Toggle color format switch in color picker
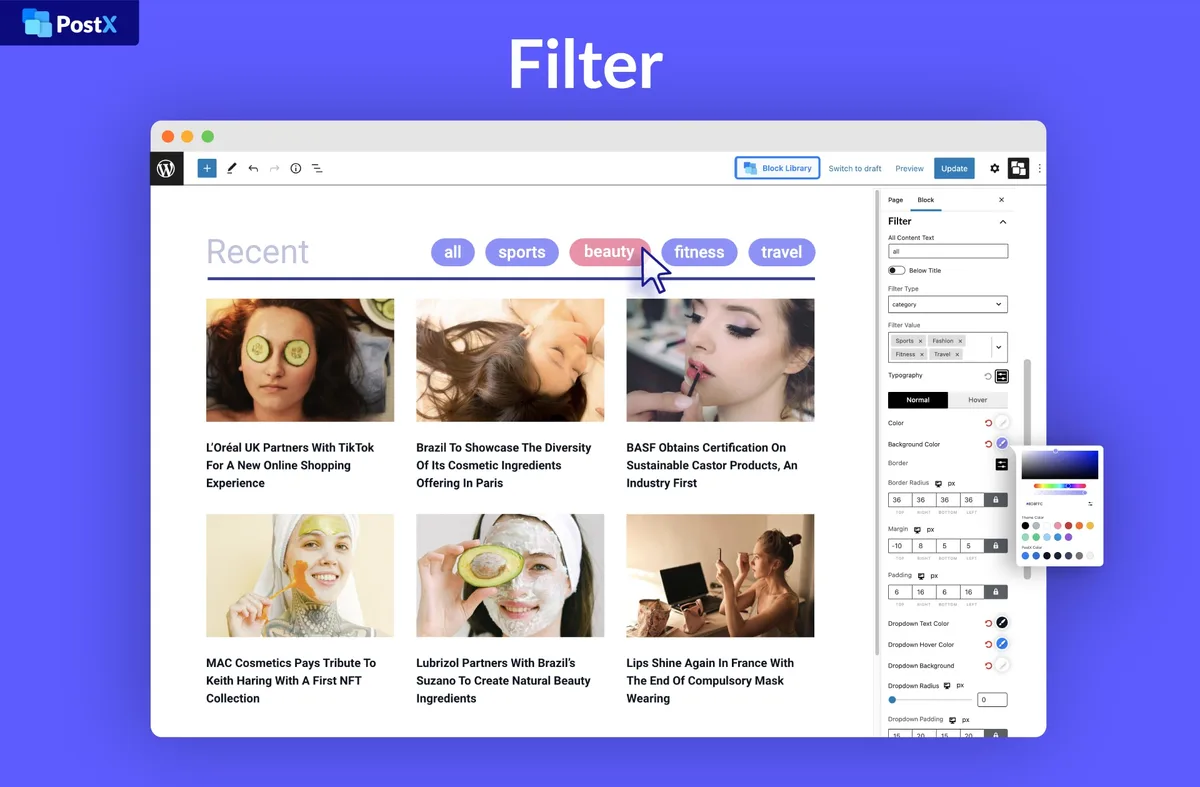Screen dimensions: 1200x787 click(1090, 503)
